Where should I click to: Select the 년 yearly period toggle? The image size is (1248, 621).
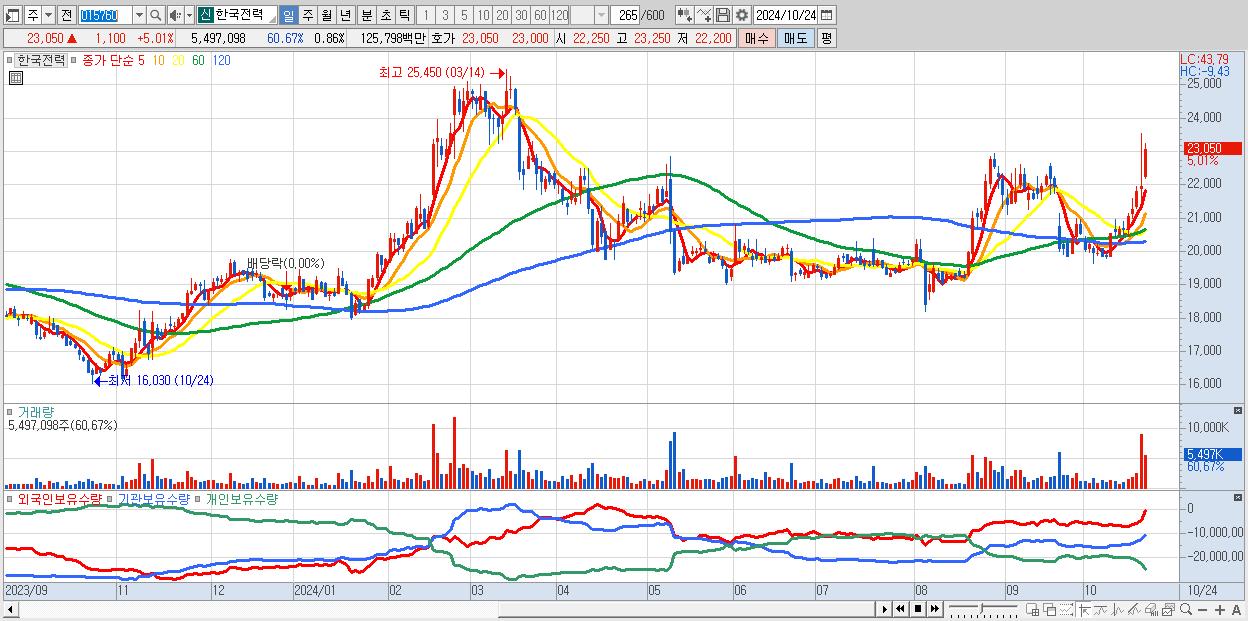click(x=345, y=15)
